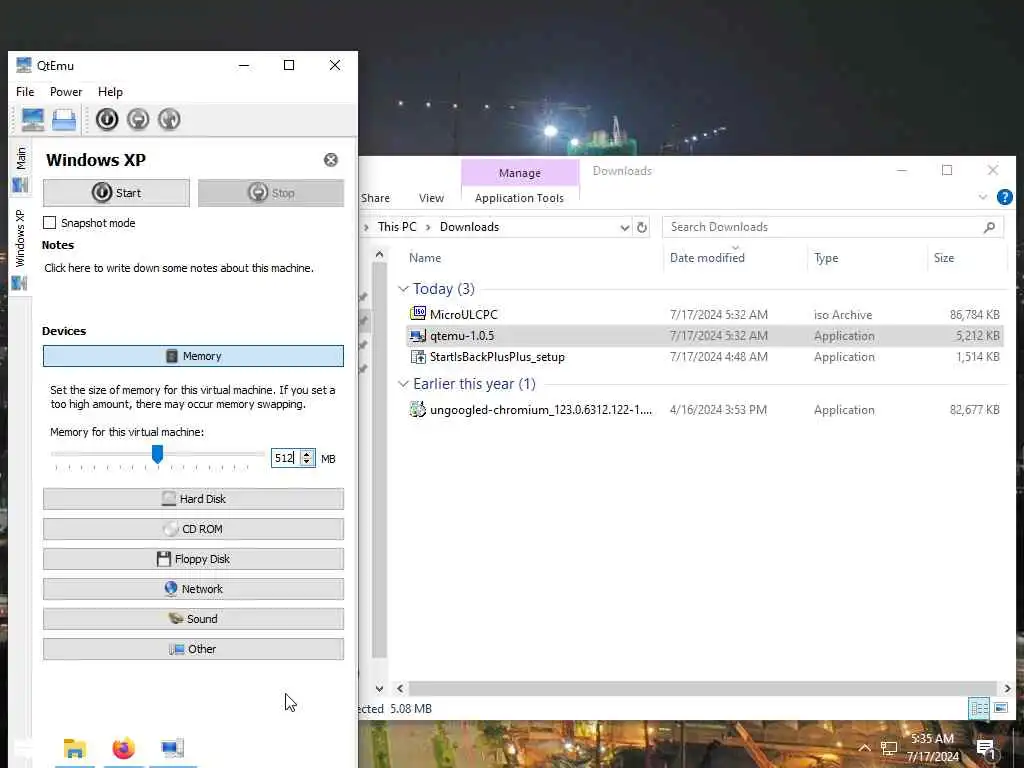Viewport: 1024px width, 768px height.
Task: Click the Stop button for Windows XP
Action: (271, 193)
